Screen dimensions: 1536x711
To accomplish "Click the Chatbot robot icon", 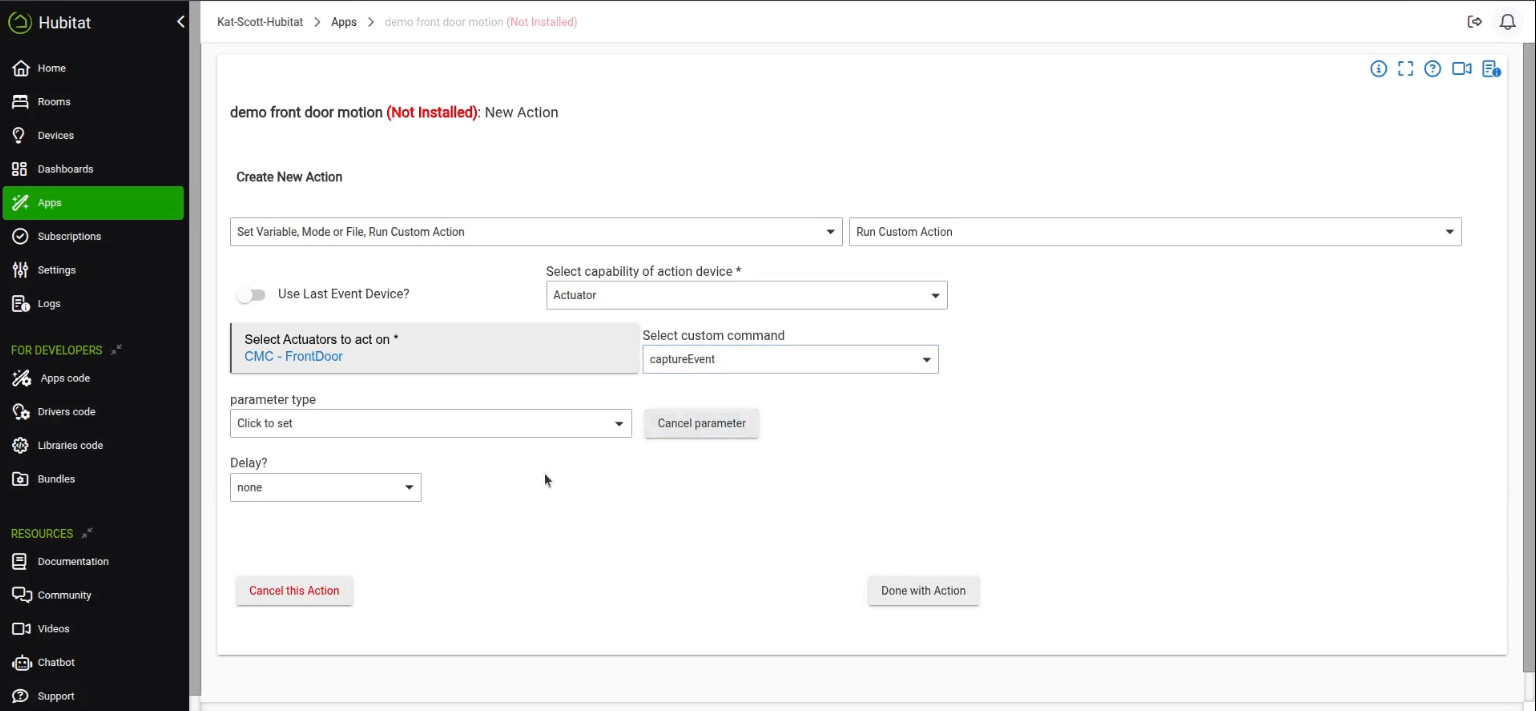I will pyautogui.click(x=20, y=662).
